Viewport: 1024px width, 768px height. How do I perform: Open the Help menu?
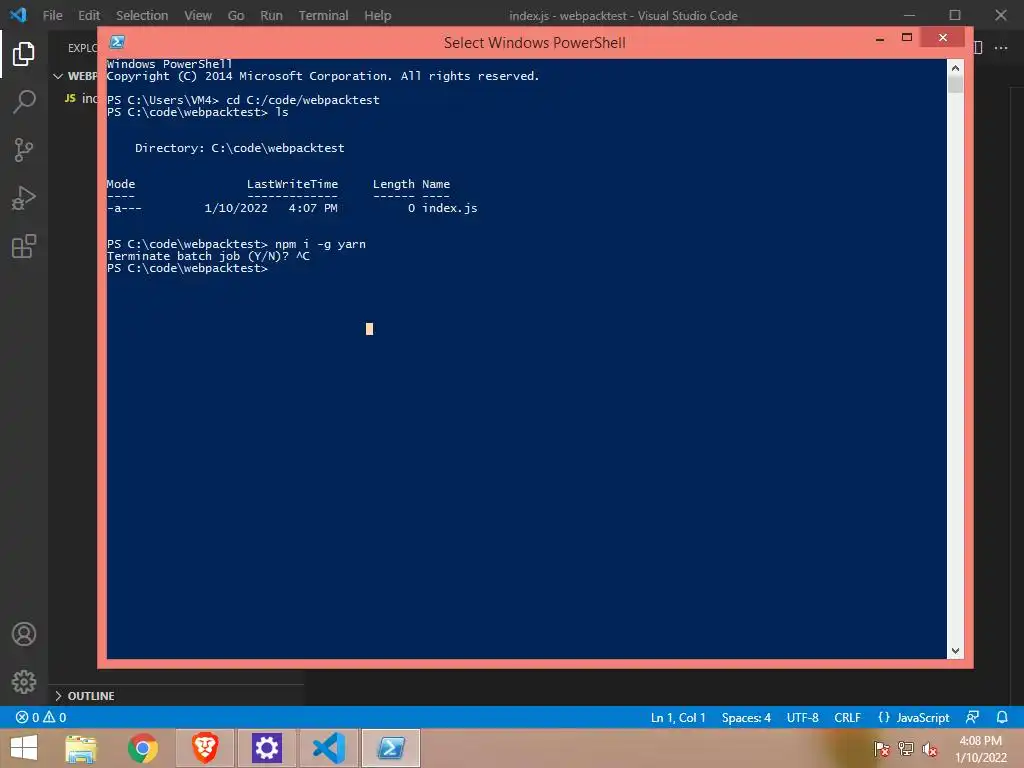[x=377, y=15]
